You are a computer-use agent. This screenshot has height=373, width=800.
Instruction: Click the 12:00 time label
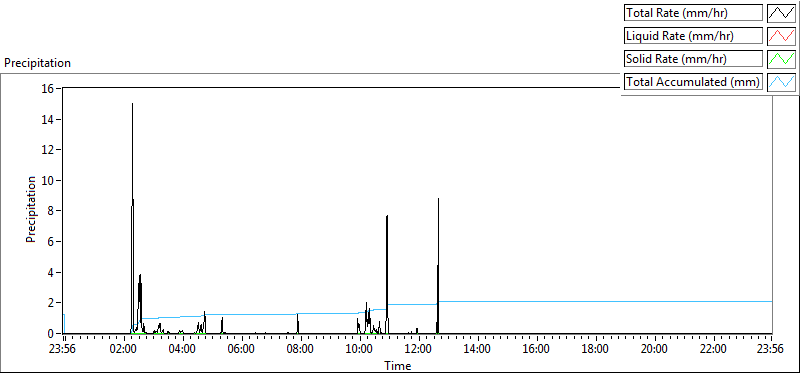(419, 350)
